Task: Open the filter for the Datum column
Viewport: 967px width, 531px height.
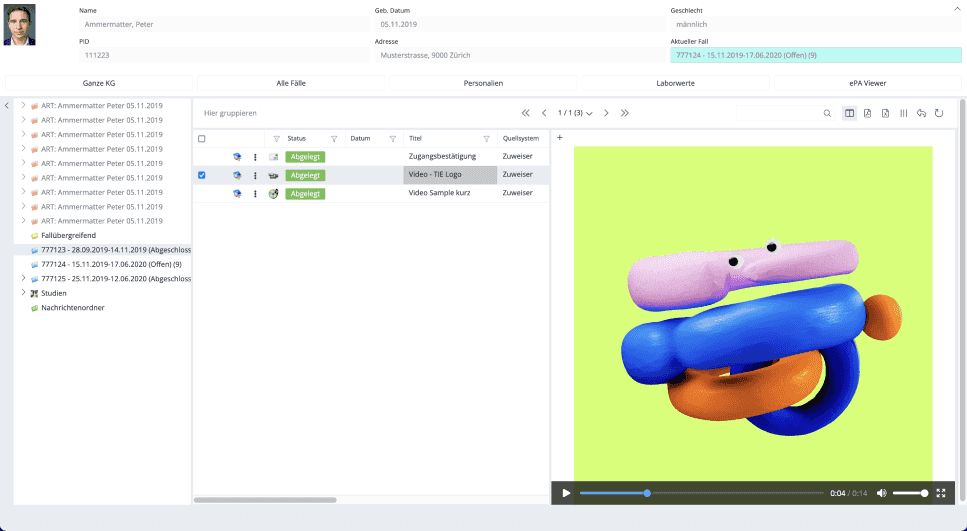Action: pyautogui.click(x=393, y=139)
